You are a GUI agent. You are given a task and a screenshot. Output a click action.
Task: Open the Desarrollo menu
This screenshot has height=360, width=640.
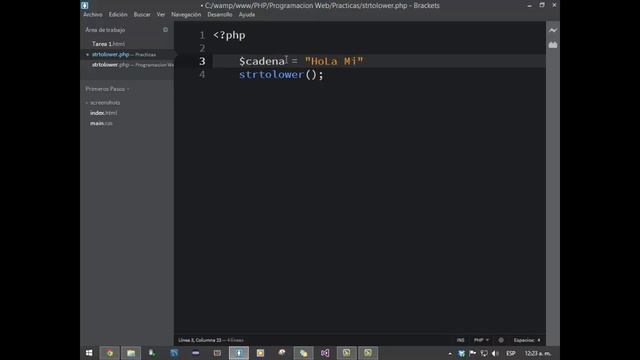pyautogui.click(x=220, y=15)
